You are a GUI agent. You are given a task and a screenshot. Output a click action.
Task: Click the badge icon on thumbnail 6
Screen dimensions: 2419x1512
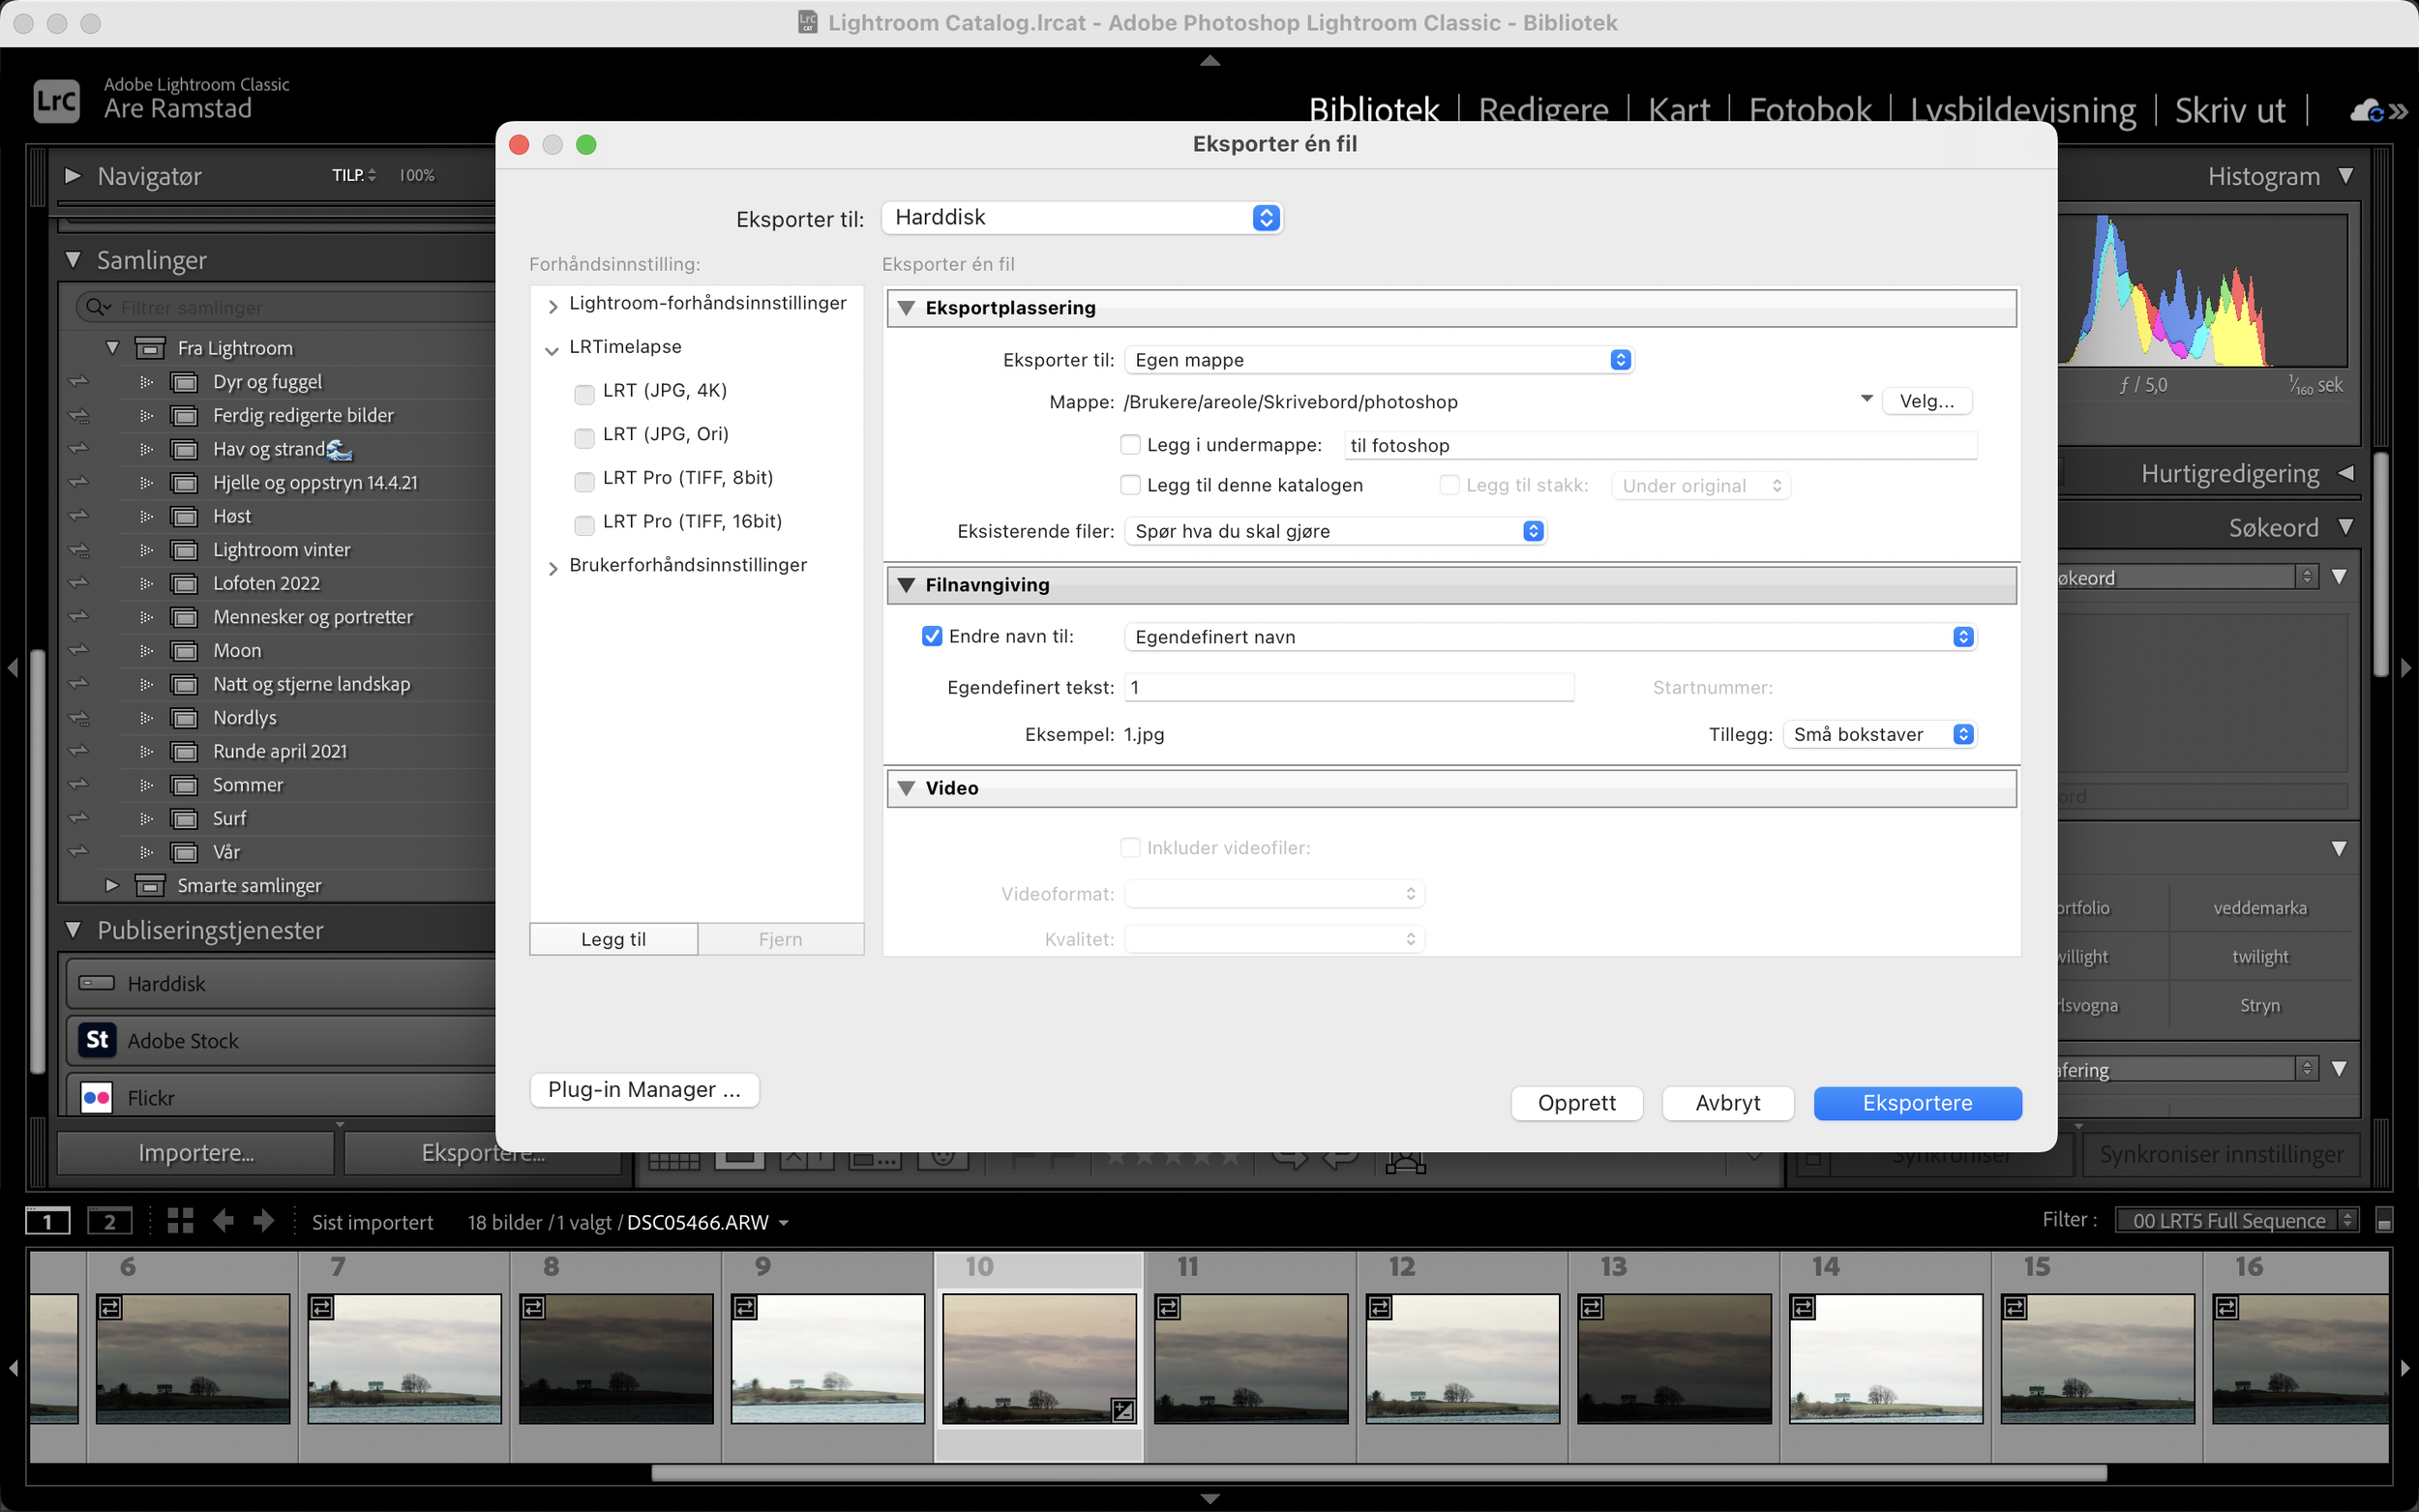[x=110, y=1307]
